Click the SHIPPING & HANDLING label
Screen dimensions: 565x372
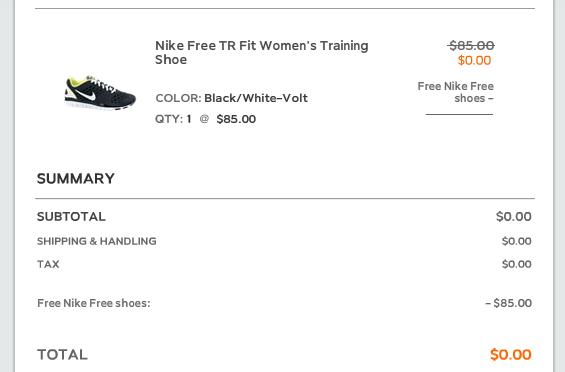point(97,241)
